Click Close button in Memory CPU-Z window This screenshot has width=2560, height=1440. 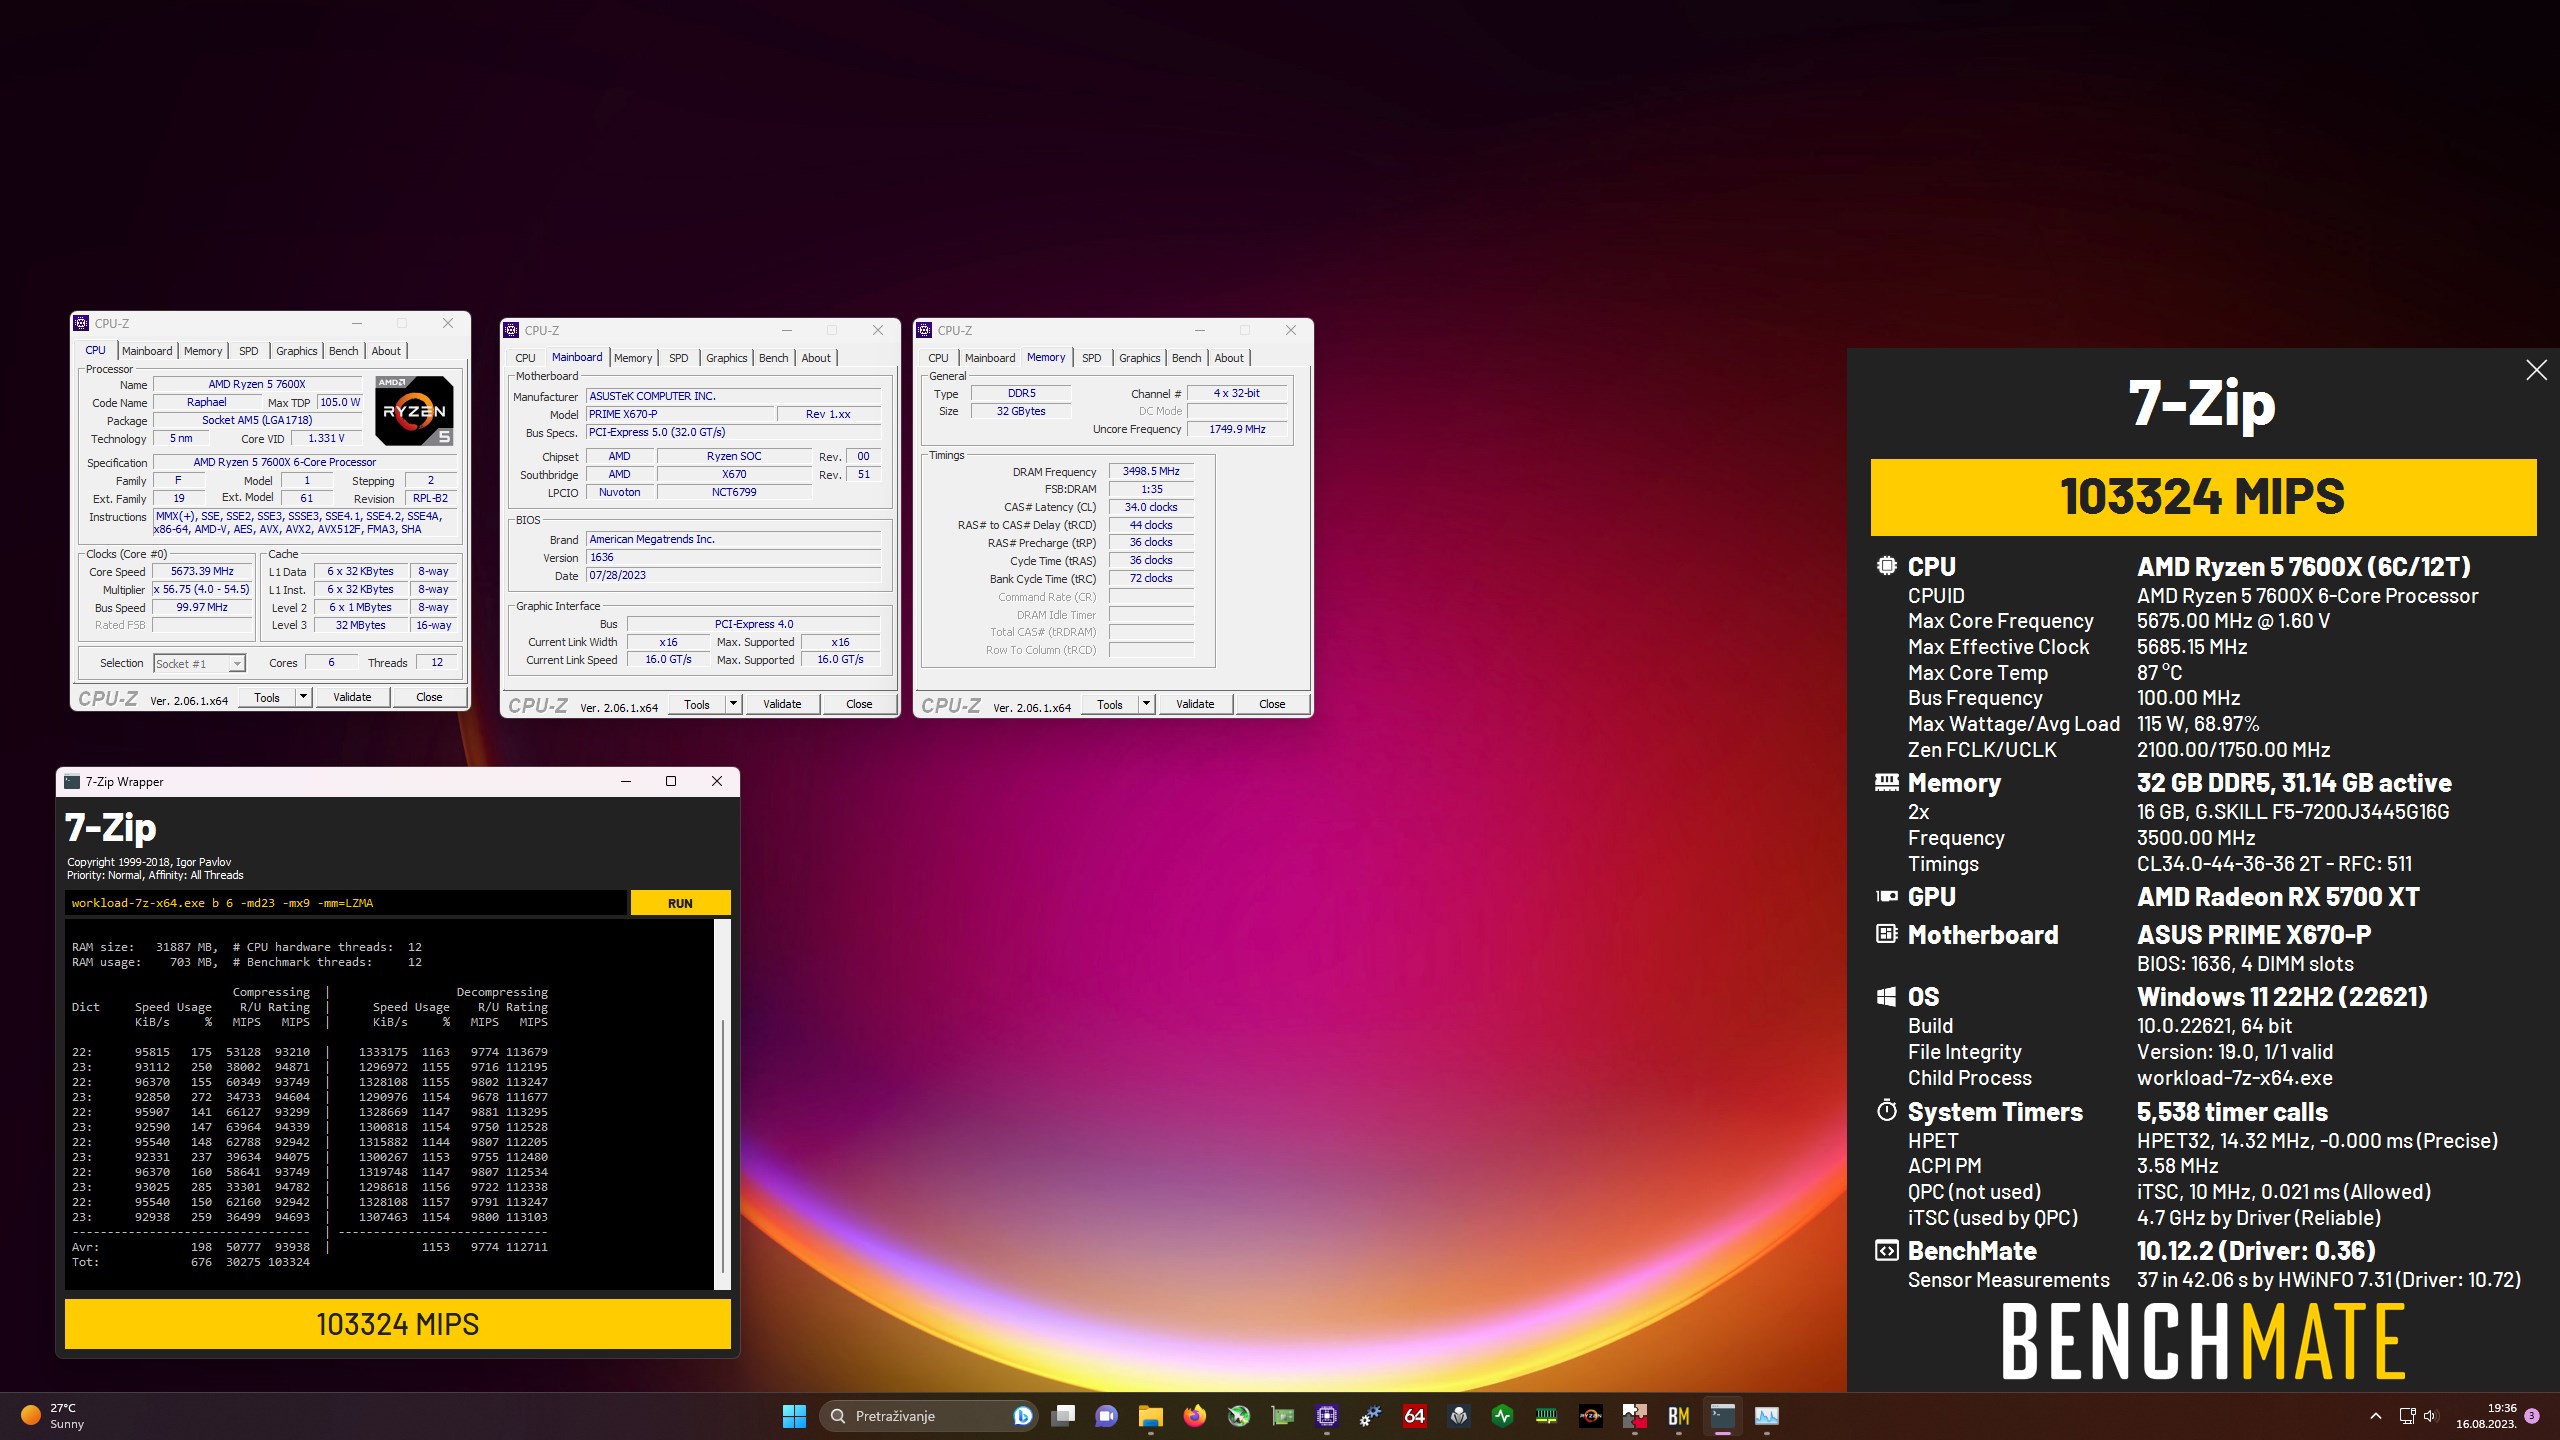coord(1272,704)
